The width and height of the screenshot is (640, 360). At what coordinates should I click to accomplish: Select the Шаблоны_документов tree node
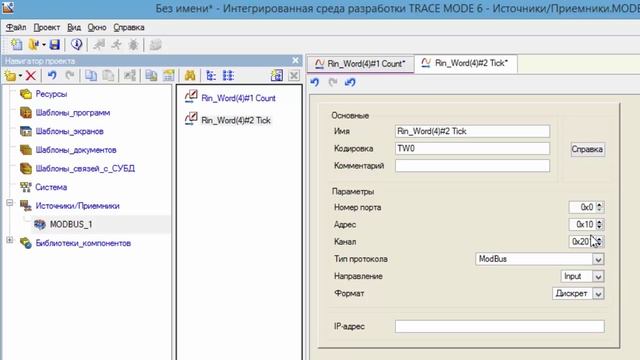tap(76, 150)
